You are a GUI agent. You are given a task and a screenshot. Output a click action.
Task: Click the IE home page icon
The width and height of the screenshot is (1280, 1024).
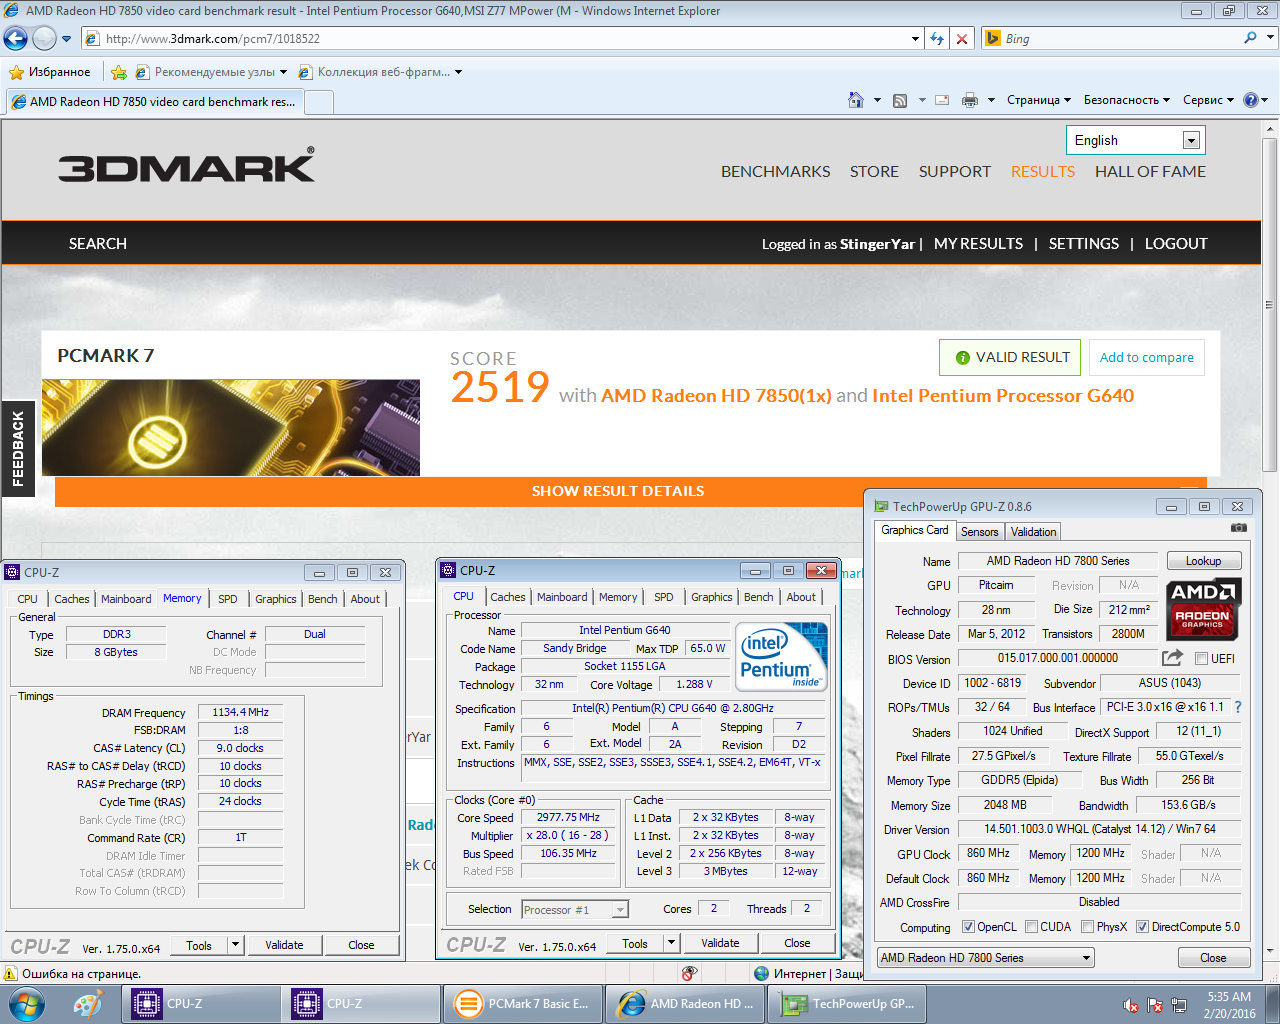coord(855,100)
